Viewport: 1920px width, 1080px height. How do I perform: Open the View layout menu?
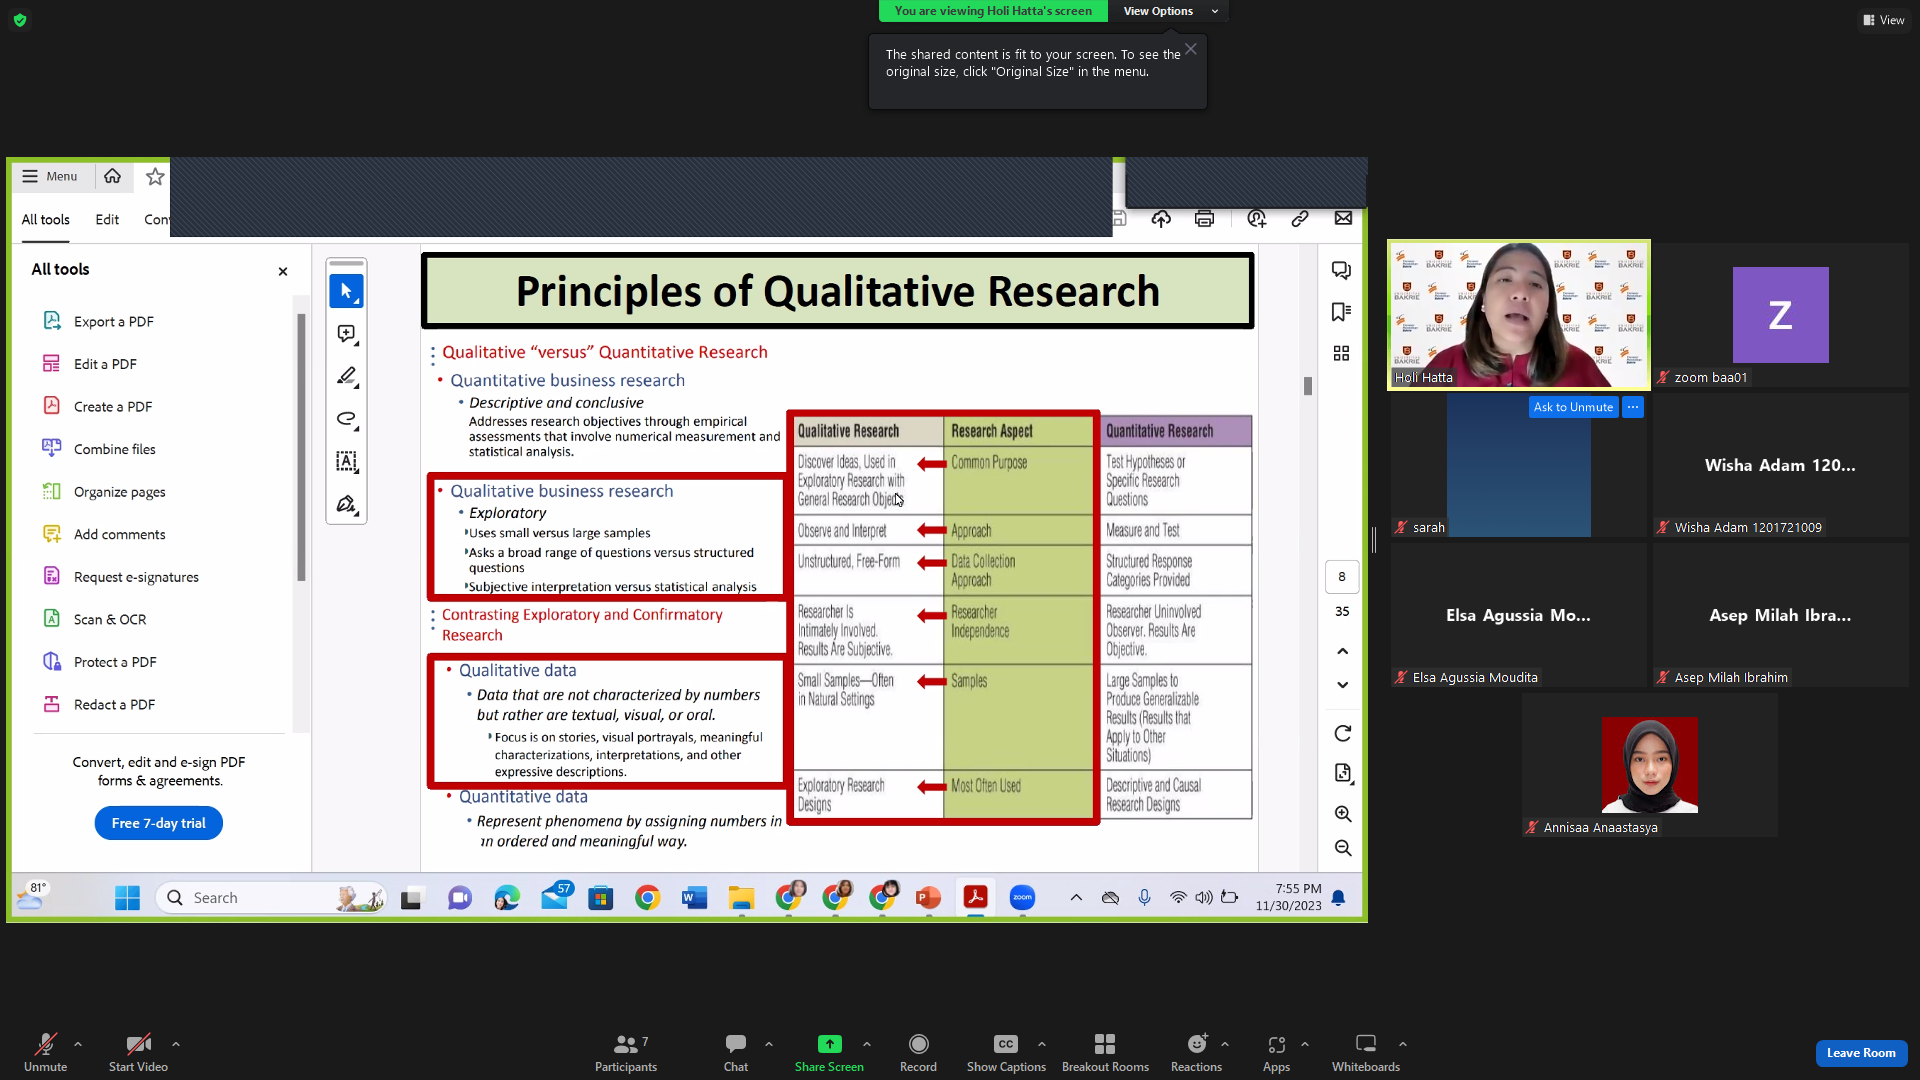coord(1884,20)
